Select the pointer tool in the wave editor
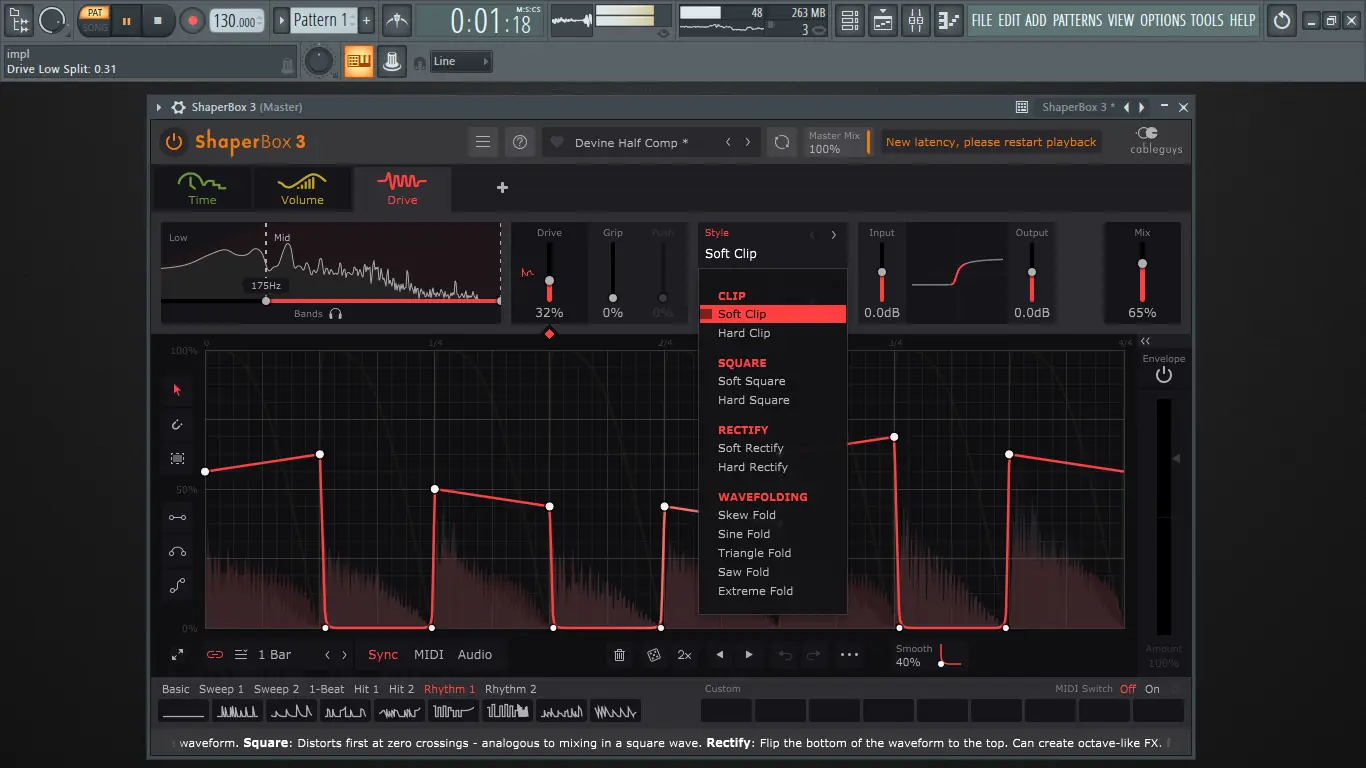 point(177,390)
